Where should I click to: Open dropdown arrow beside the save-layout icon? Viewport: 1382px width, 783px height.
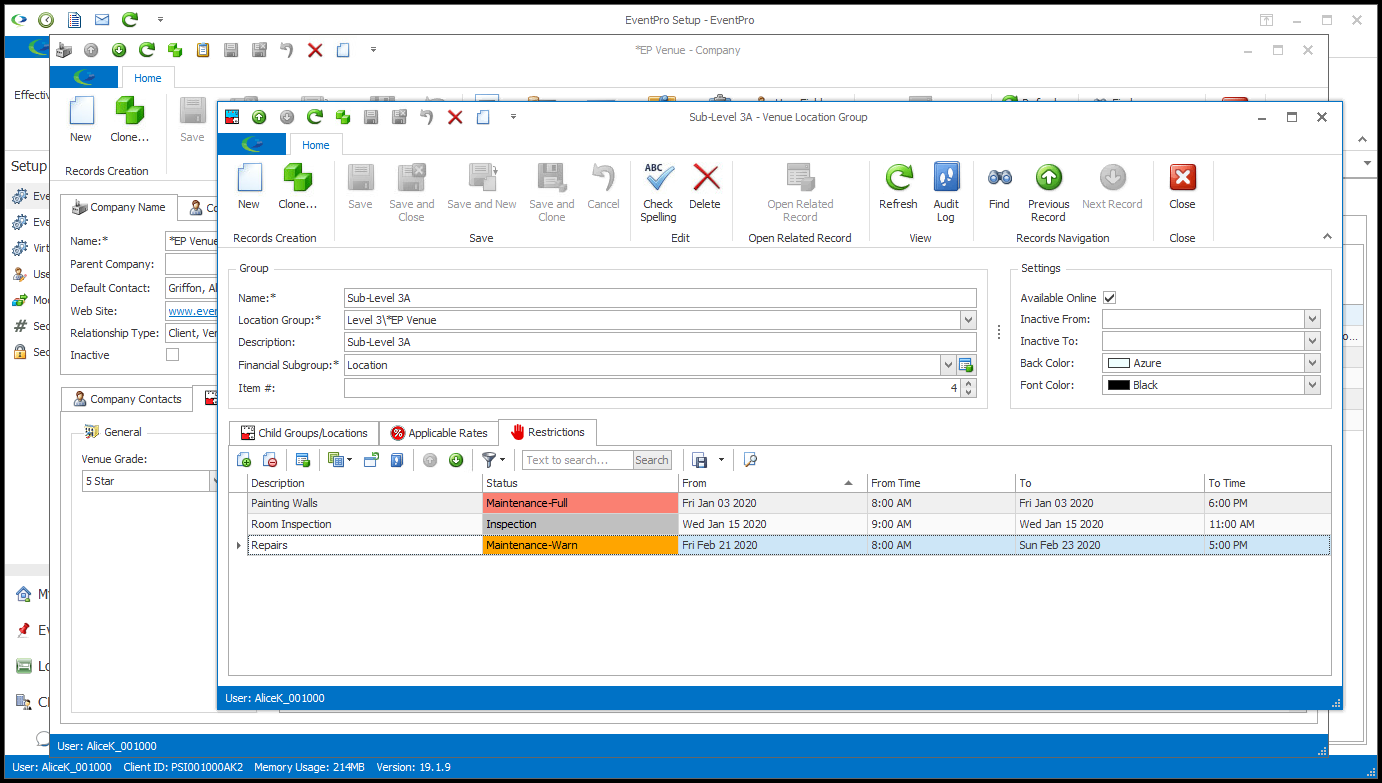pyautogui.click(x=721, y=460)
